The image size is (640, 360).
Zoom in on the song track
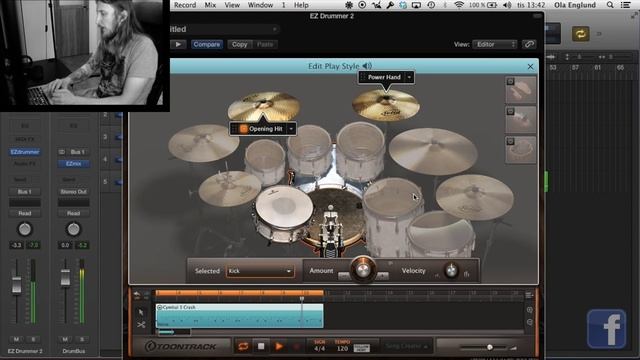(x=529, y=310)
